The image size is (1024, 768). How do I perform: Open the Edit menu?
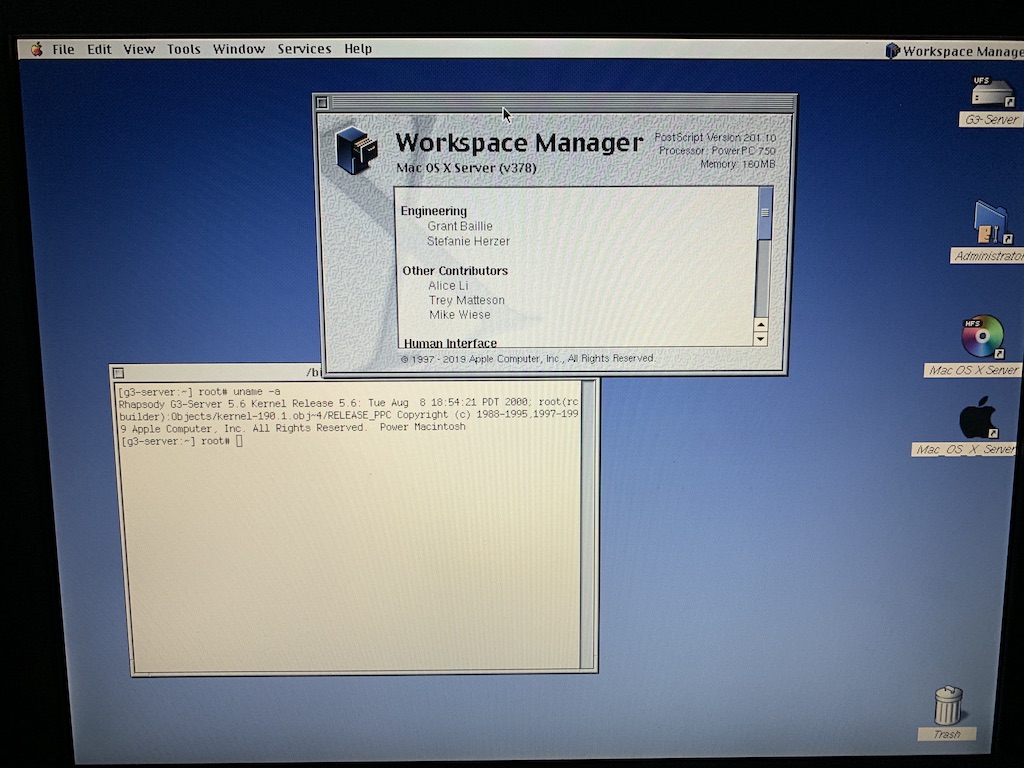pos(99,49)
